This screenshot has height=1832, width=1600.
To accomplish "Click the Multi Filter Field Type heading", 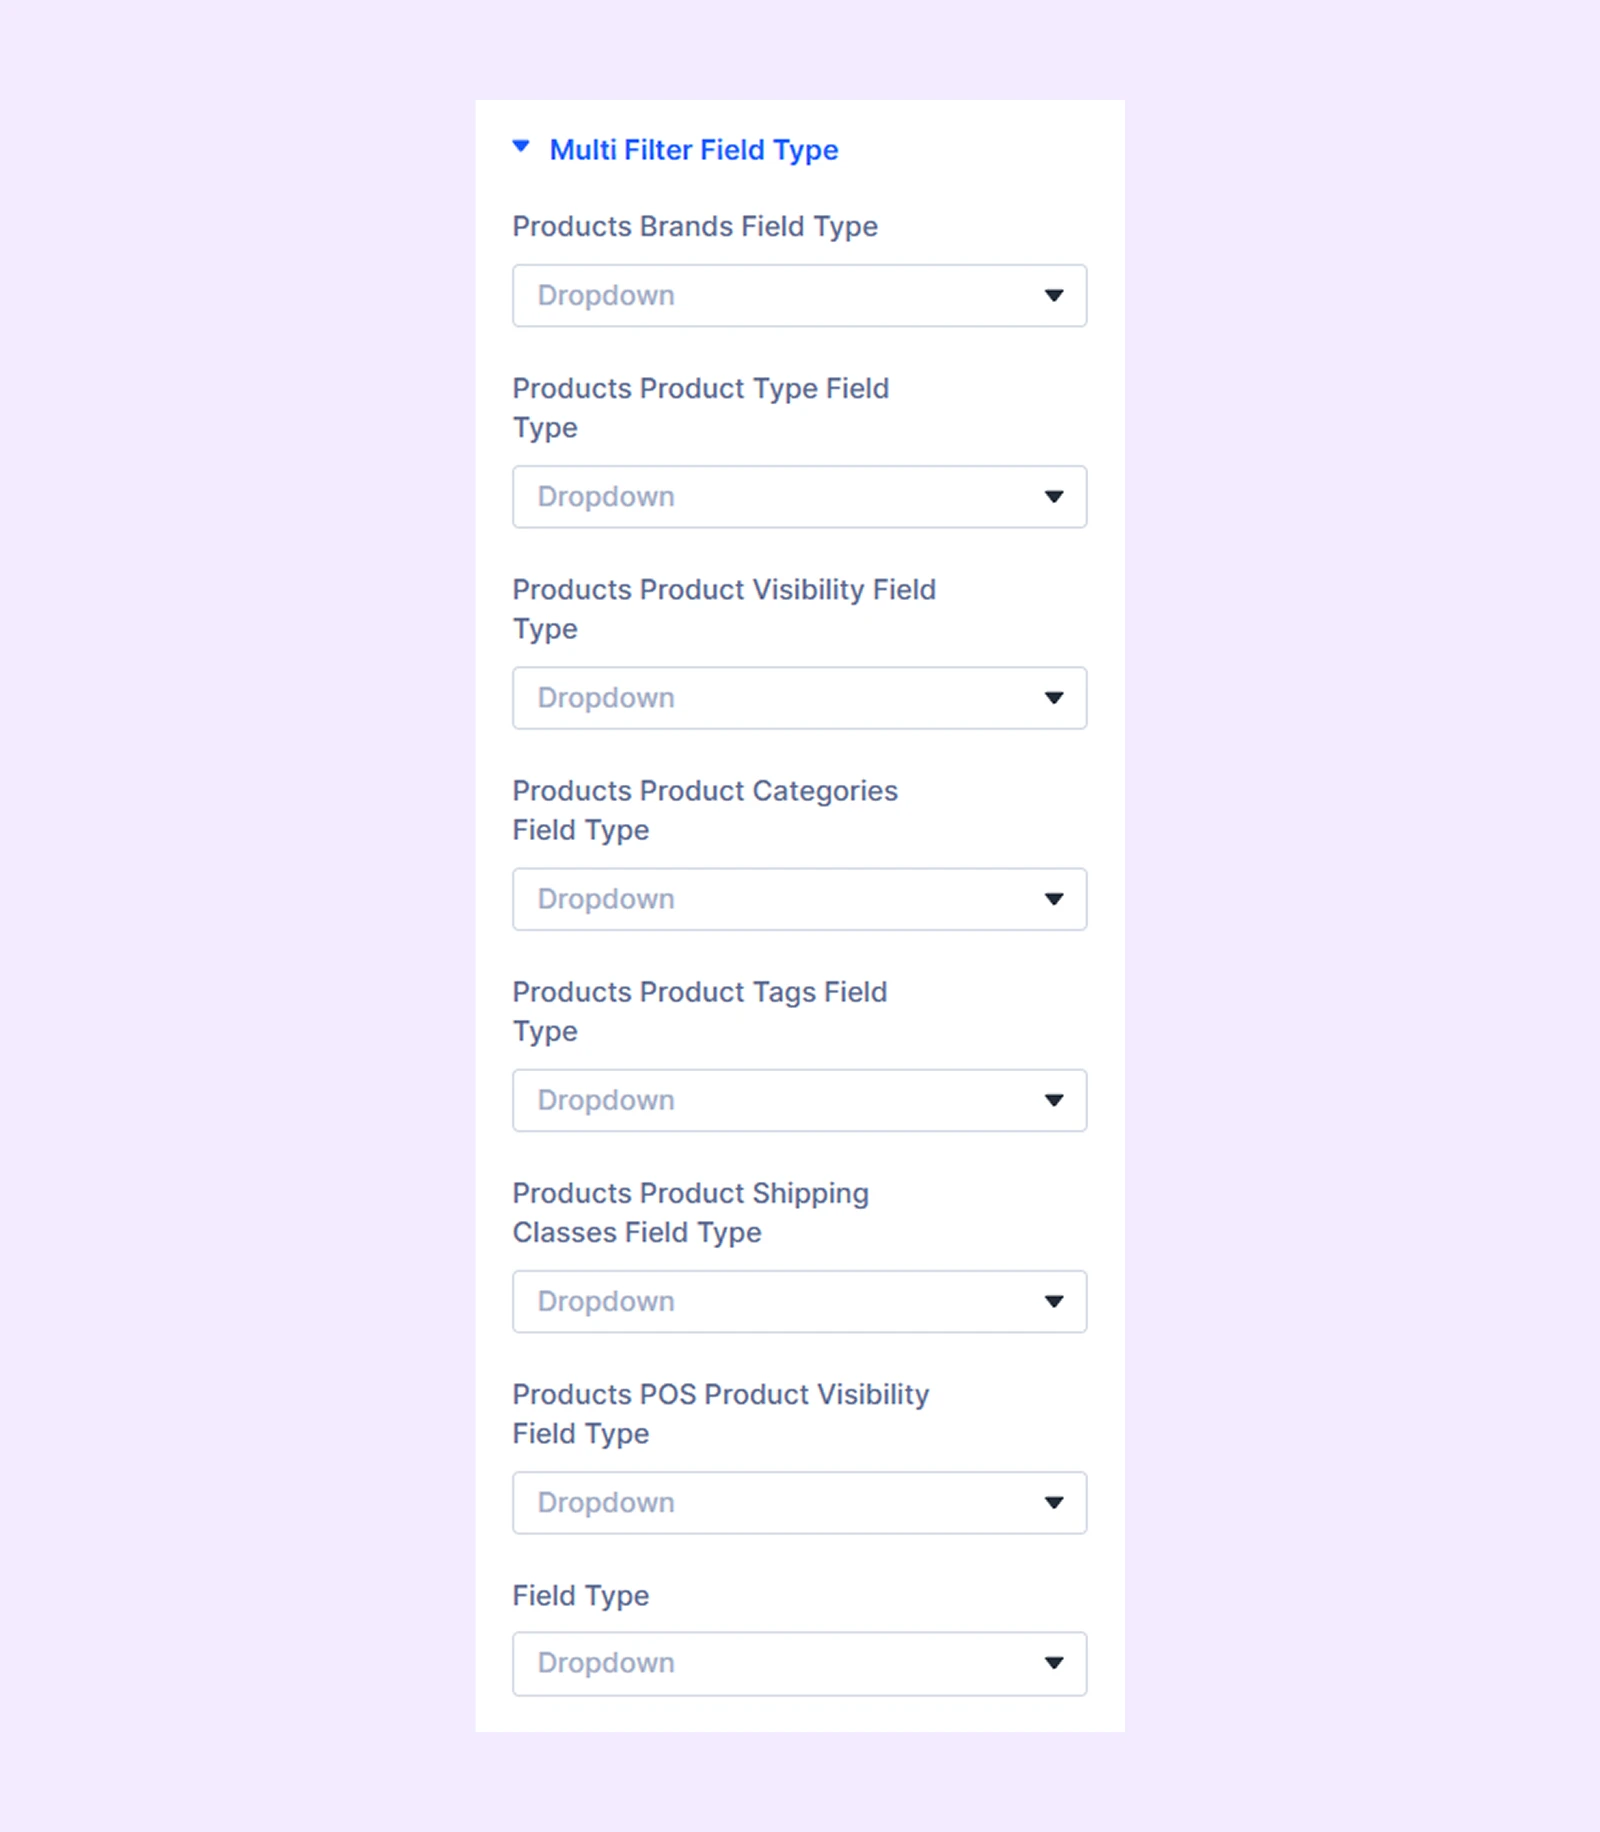I will pos(694,150).
